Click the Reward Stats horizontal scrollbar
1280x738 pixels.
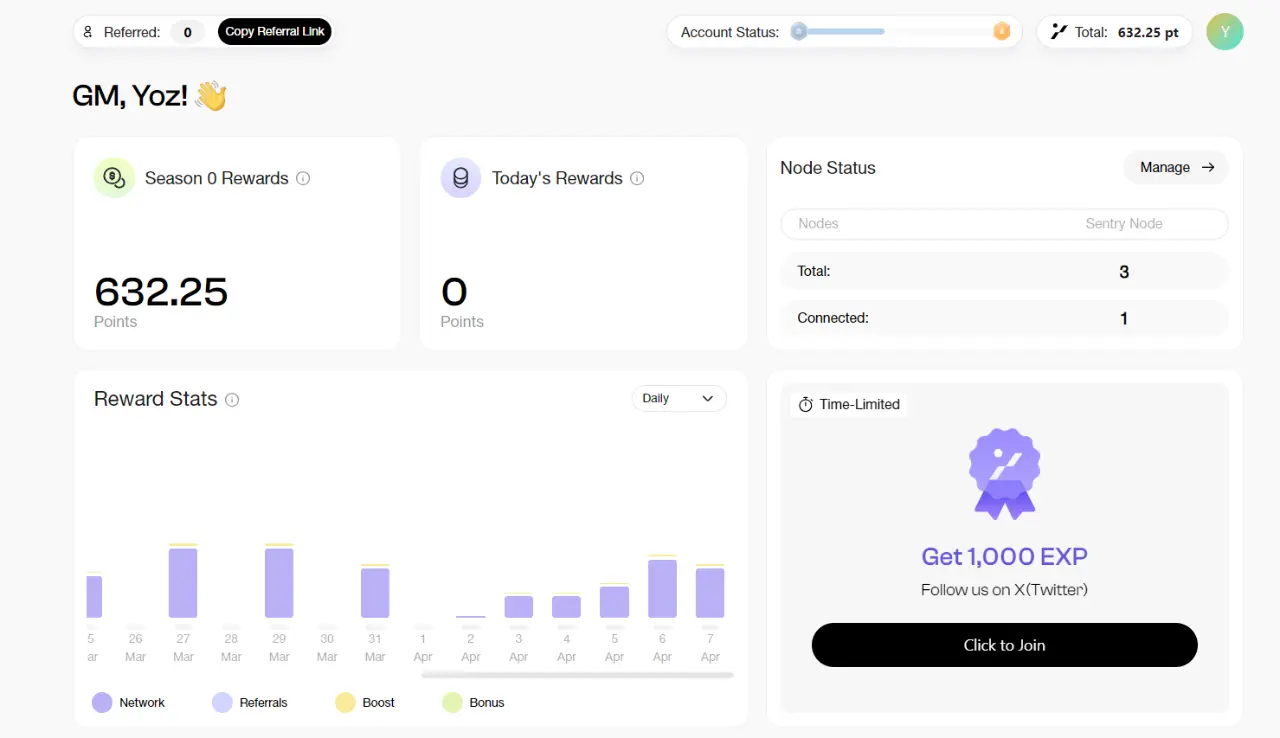[578, 675]
